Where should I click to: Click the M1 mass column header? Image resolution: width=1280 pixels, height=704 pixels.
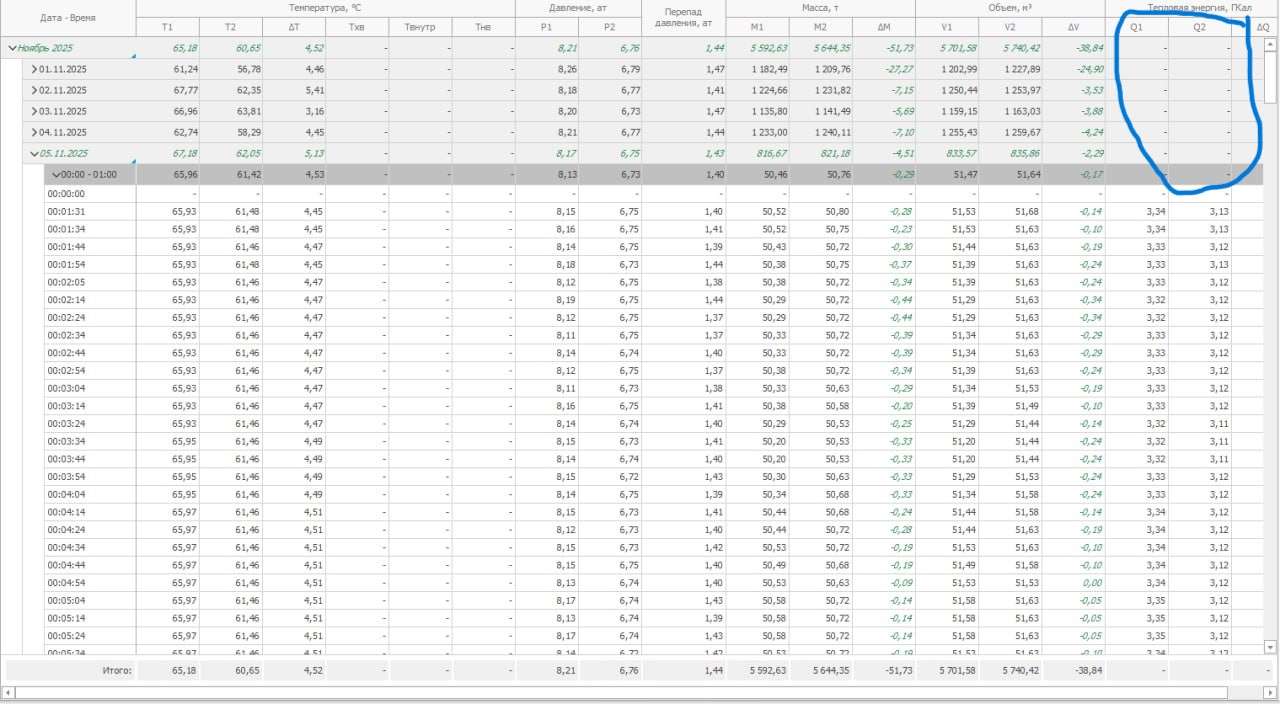pyautogui.click(x=757, y=27)
